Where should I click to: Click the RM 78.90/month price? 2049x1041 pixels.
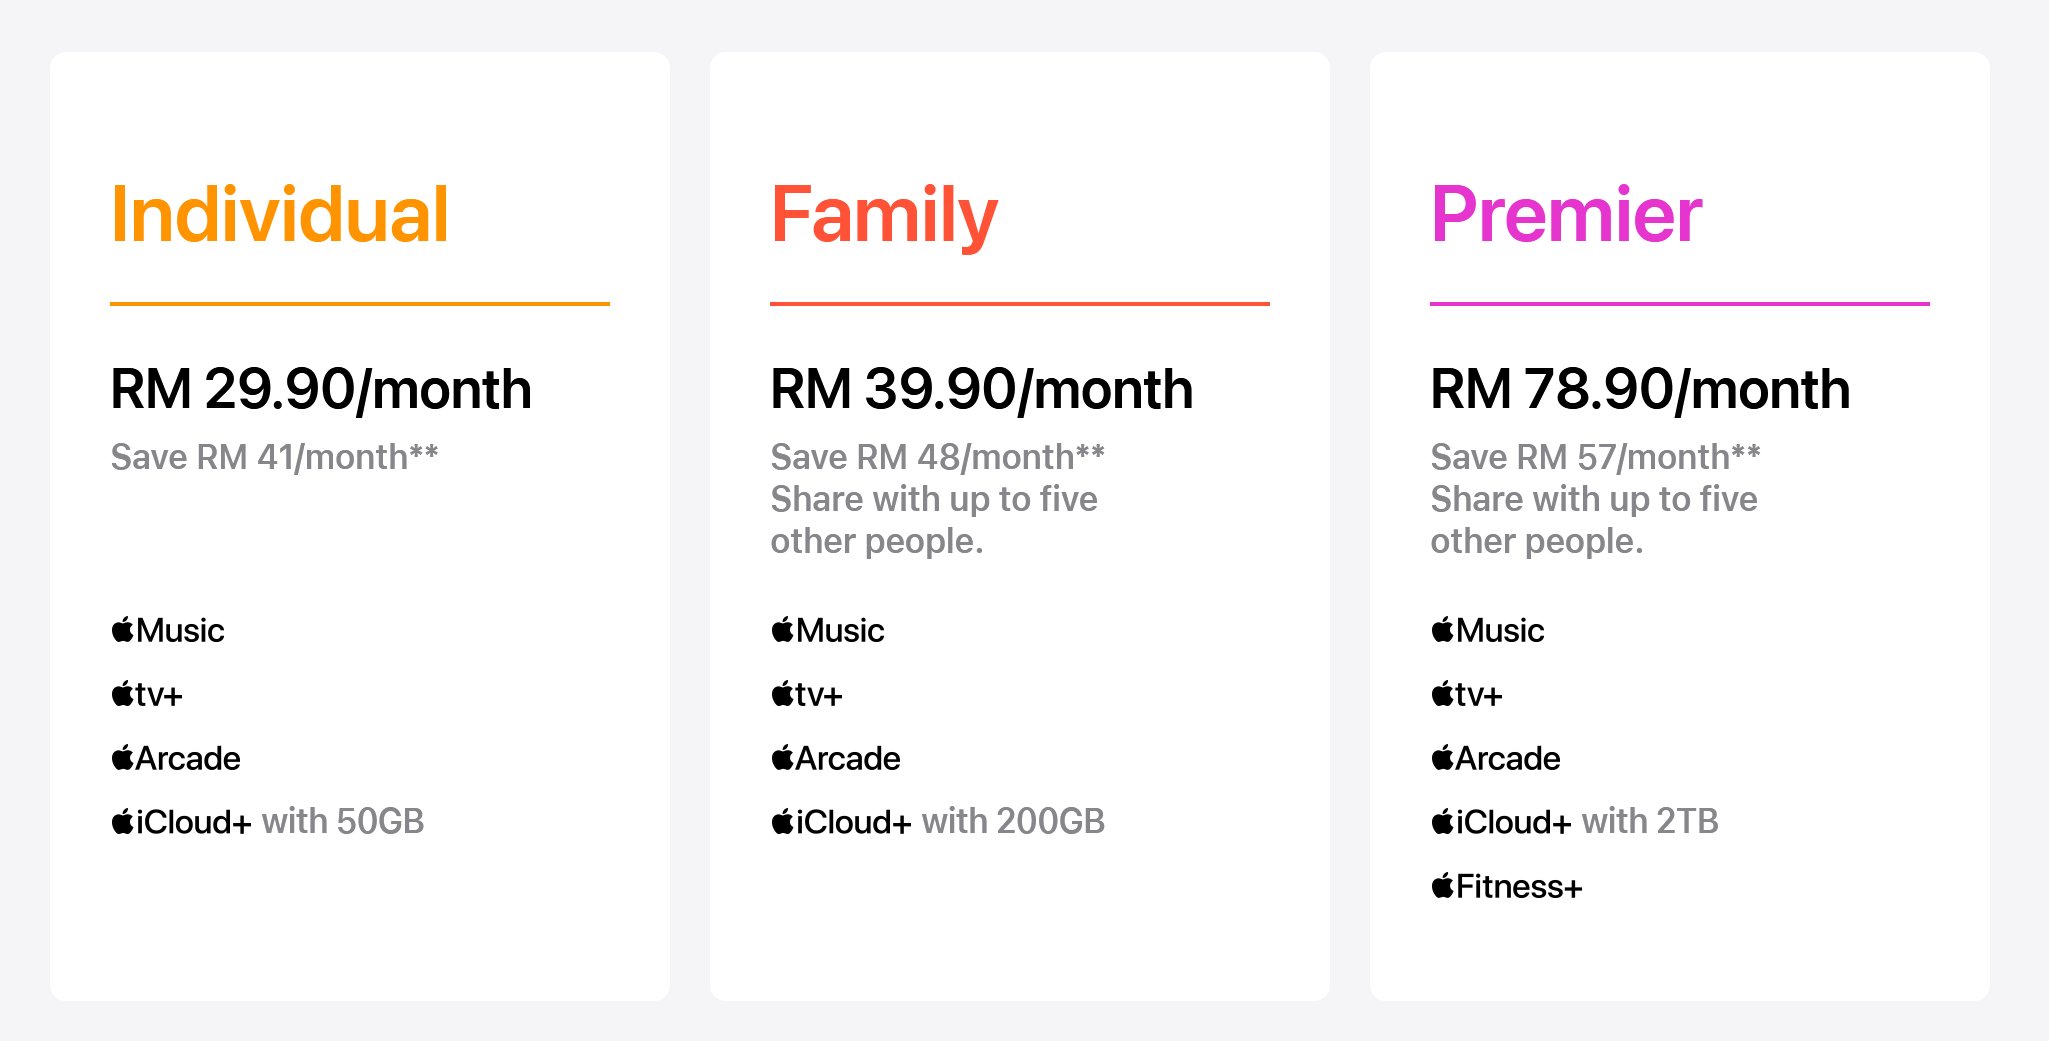(x=1640, y=389)
